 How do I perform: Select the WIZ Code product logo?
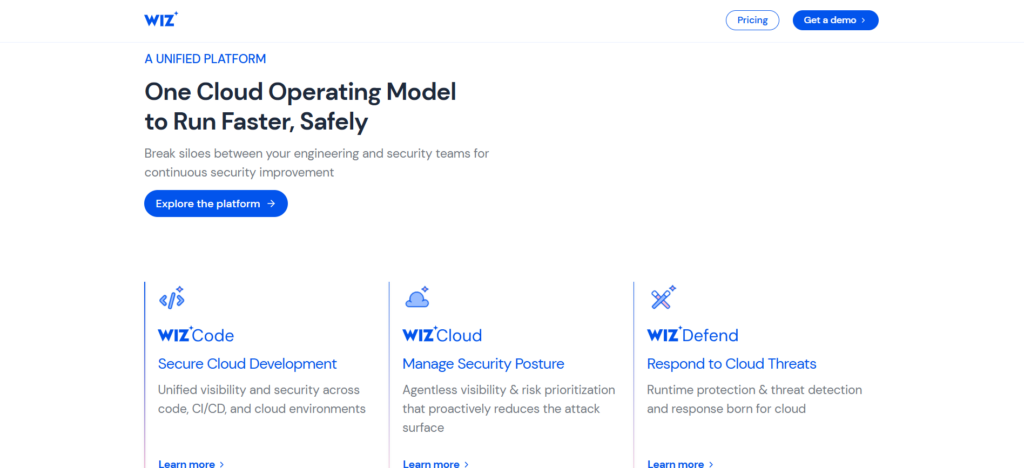tap(196, 335)
